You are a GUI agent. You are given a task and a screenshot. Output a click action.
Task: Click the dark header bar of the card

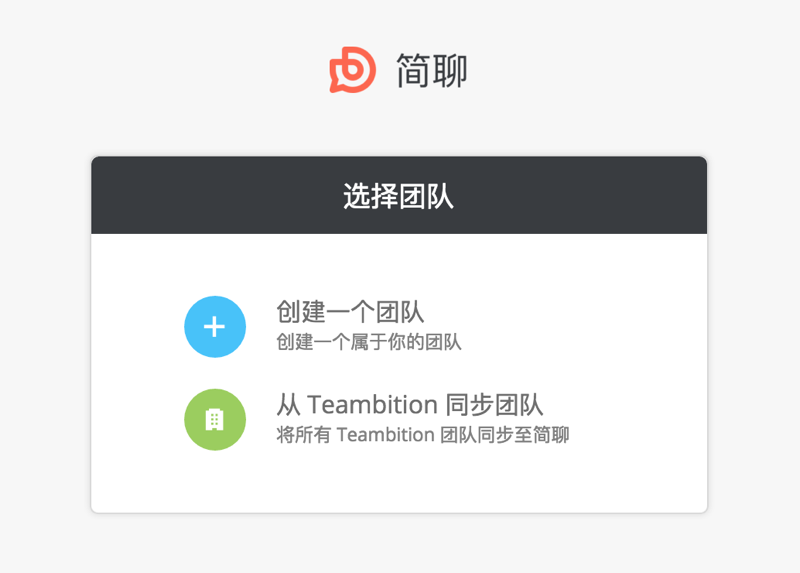(x=399, y=195)
